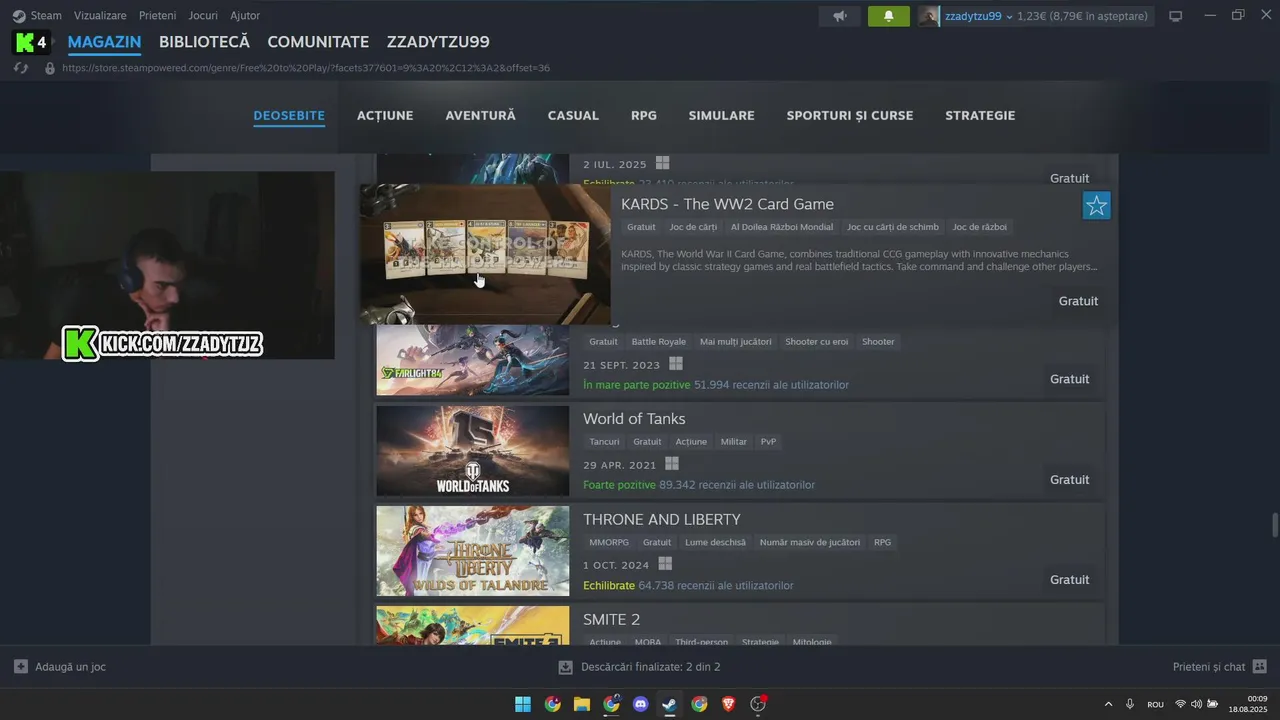1280x720 pixels.
Task: Click 'Joc cu cărți de schimb' tag
Action: pyautogui.click(x=893, y=227)
